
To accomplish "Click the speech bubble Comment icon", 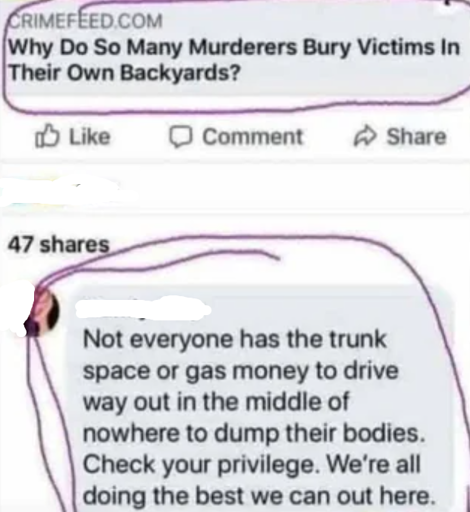I will (x=180, y=137).
